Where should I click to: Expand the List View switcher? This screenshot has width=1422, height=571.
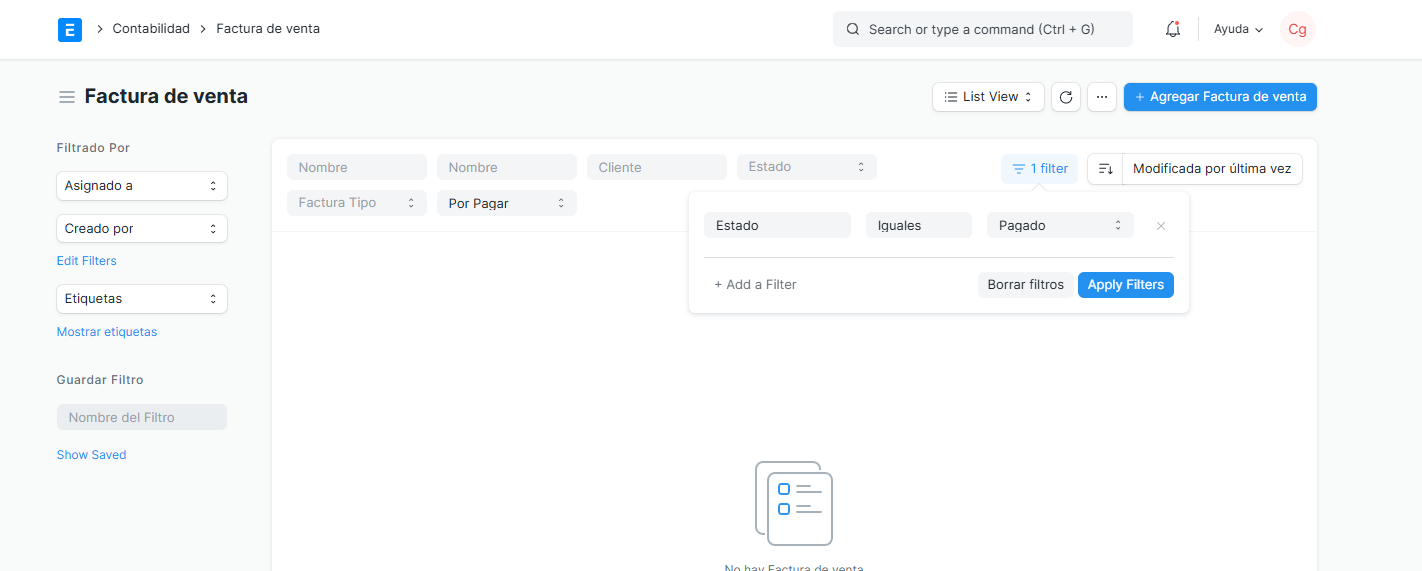pos(988,97)
